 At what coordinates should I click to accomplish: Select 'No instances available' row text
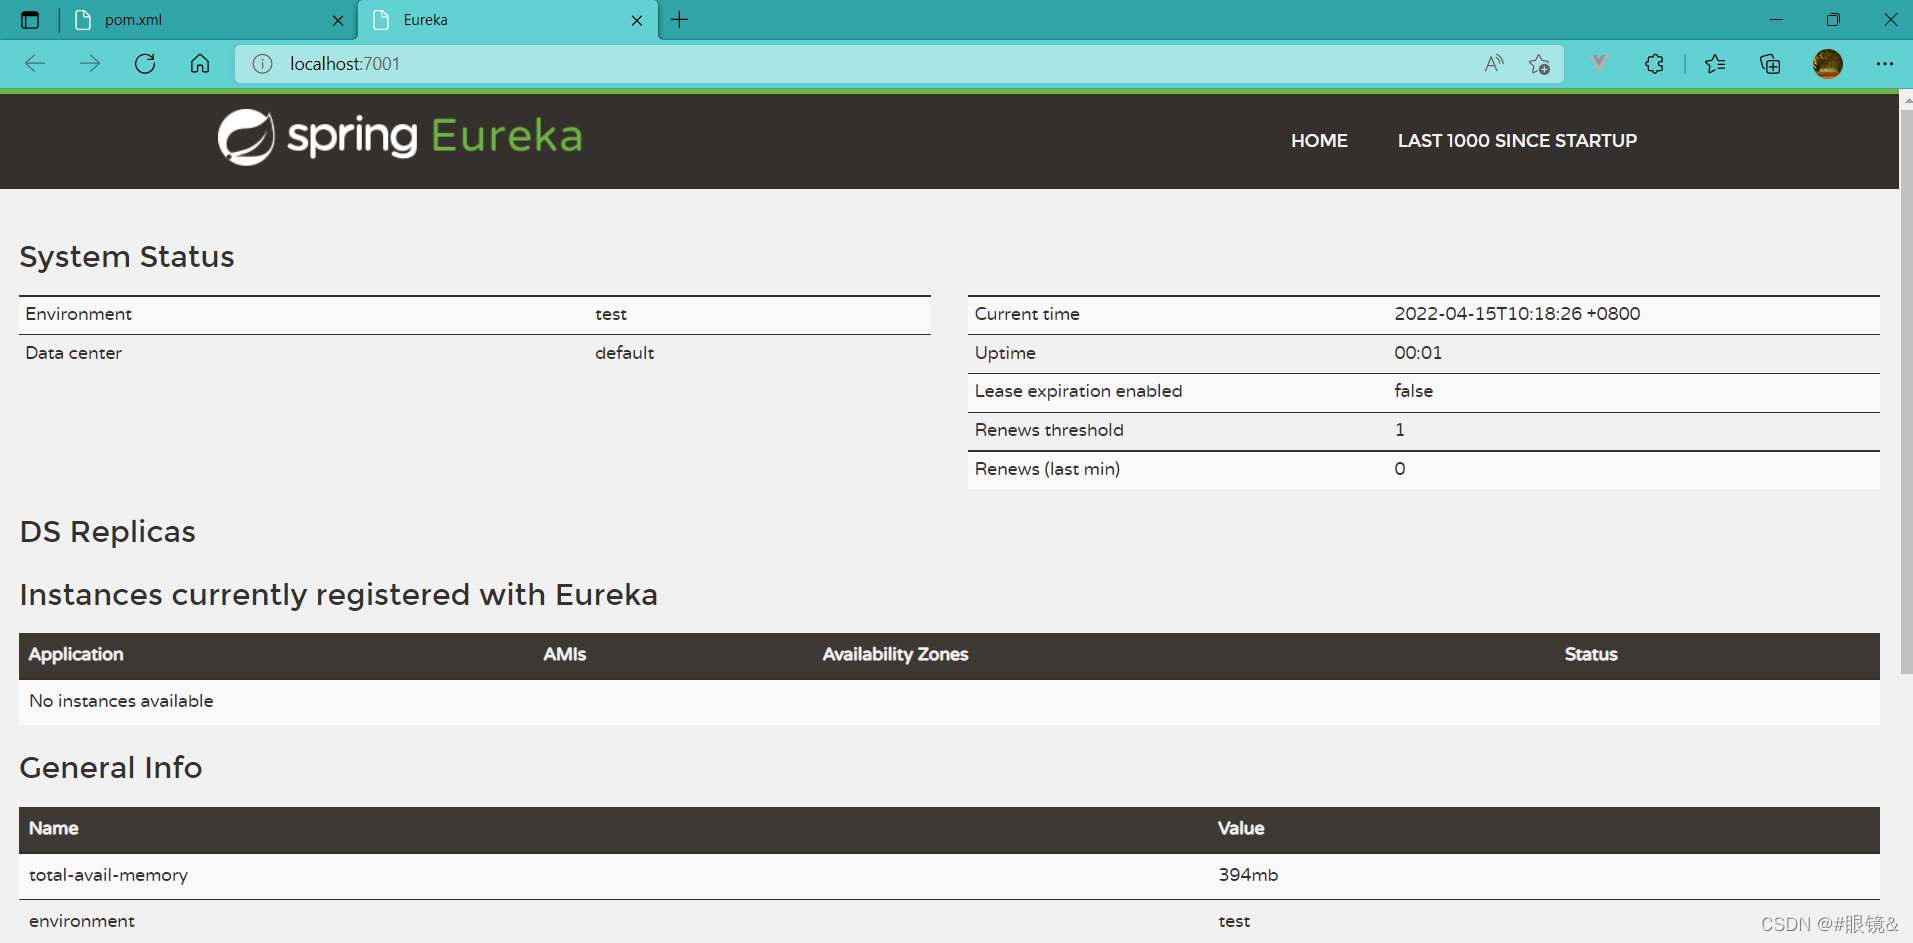pos(121,701)
